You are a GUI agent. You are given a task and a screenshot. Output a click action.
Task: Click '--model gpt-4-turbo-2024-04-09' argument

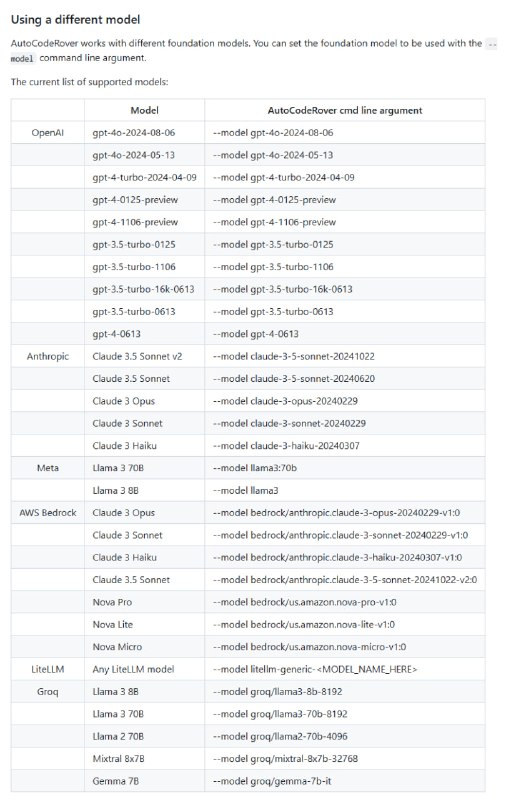click(x=283, y=178)
